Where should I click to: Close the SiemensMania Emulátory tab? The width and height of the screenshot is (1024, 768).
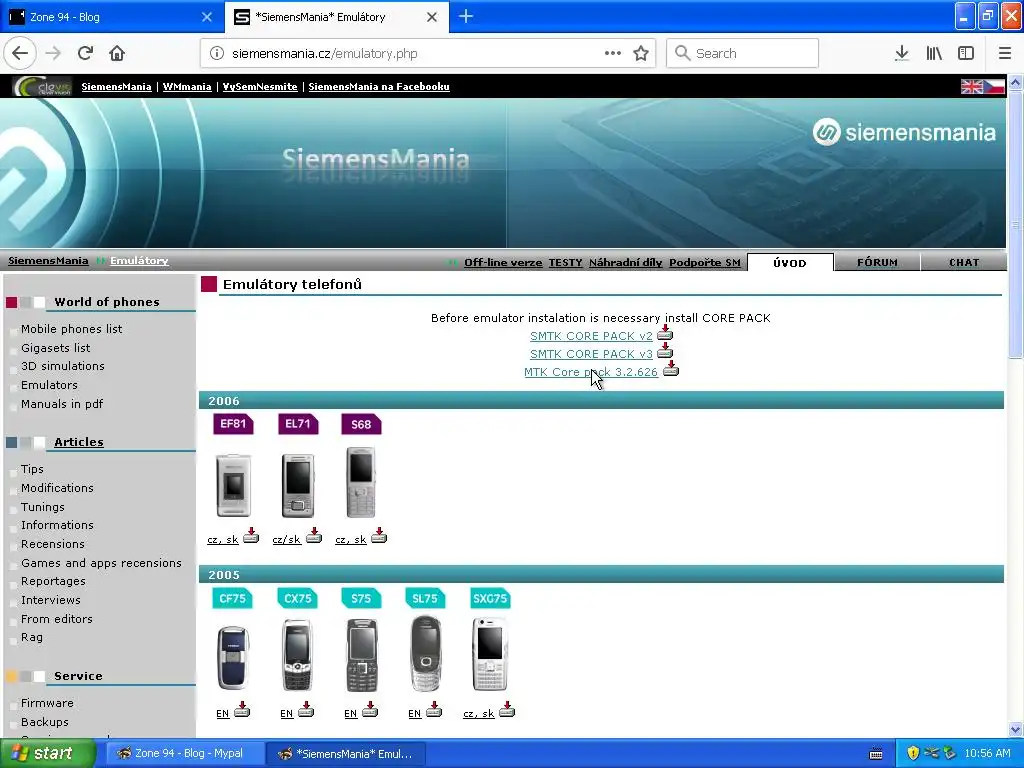(x=432, y=17)
